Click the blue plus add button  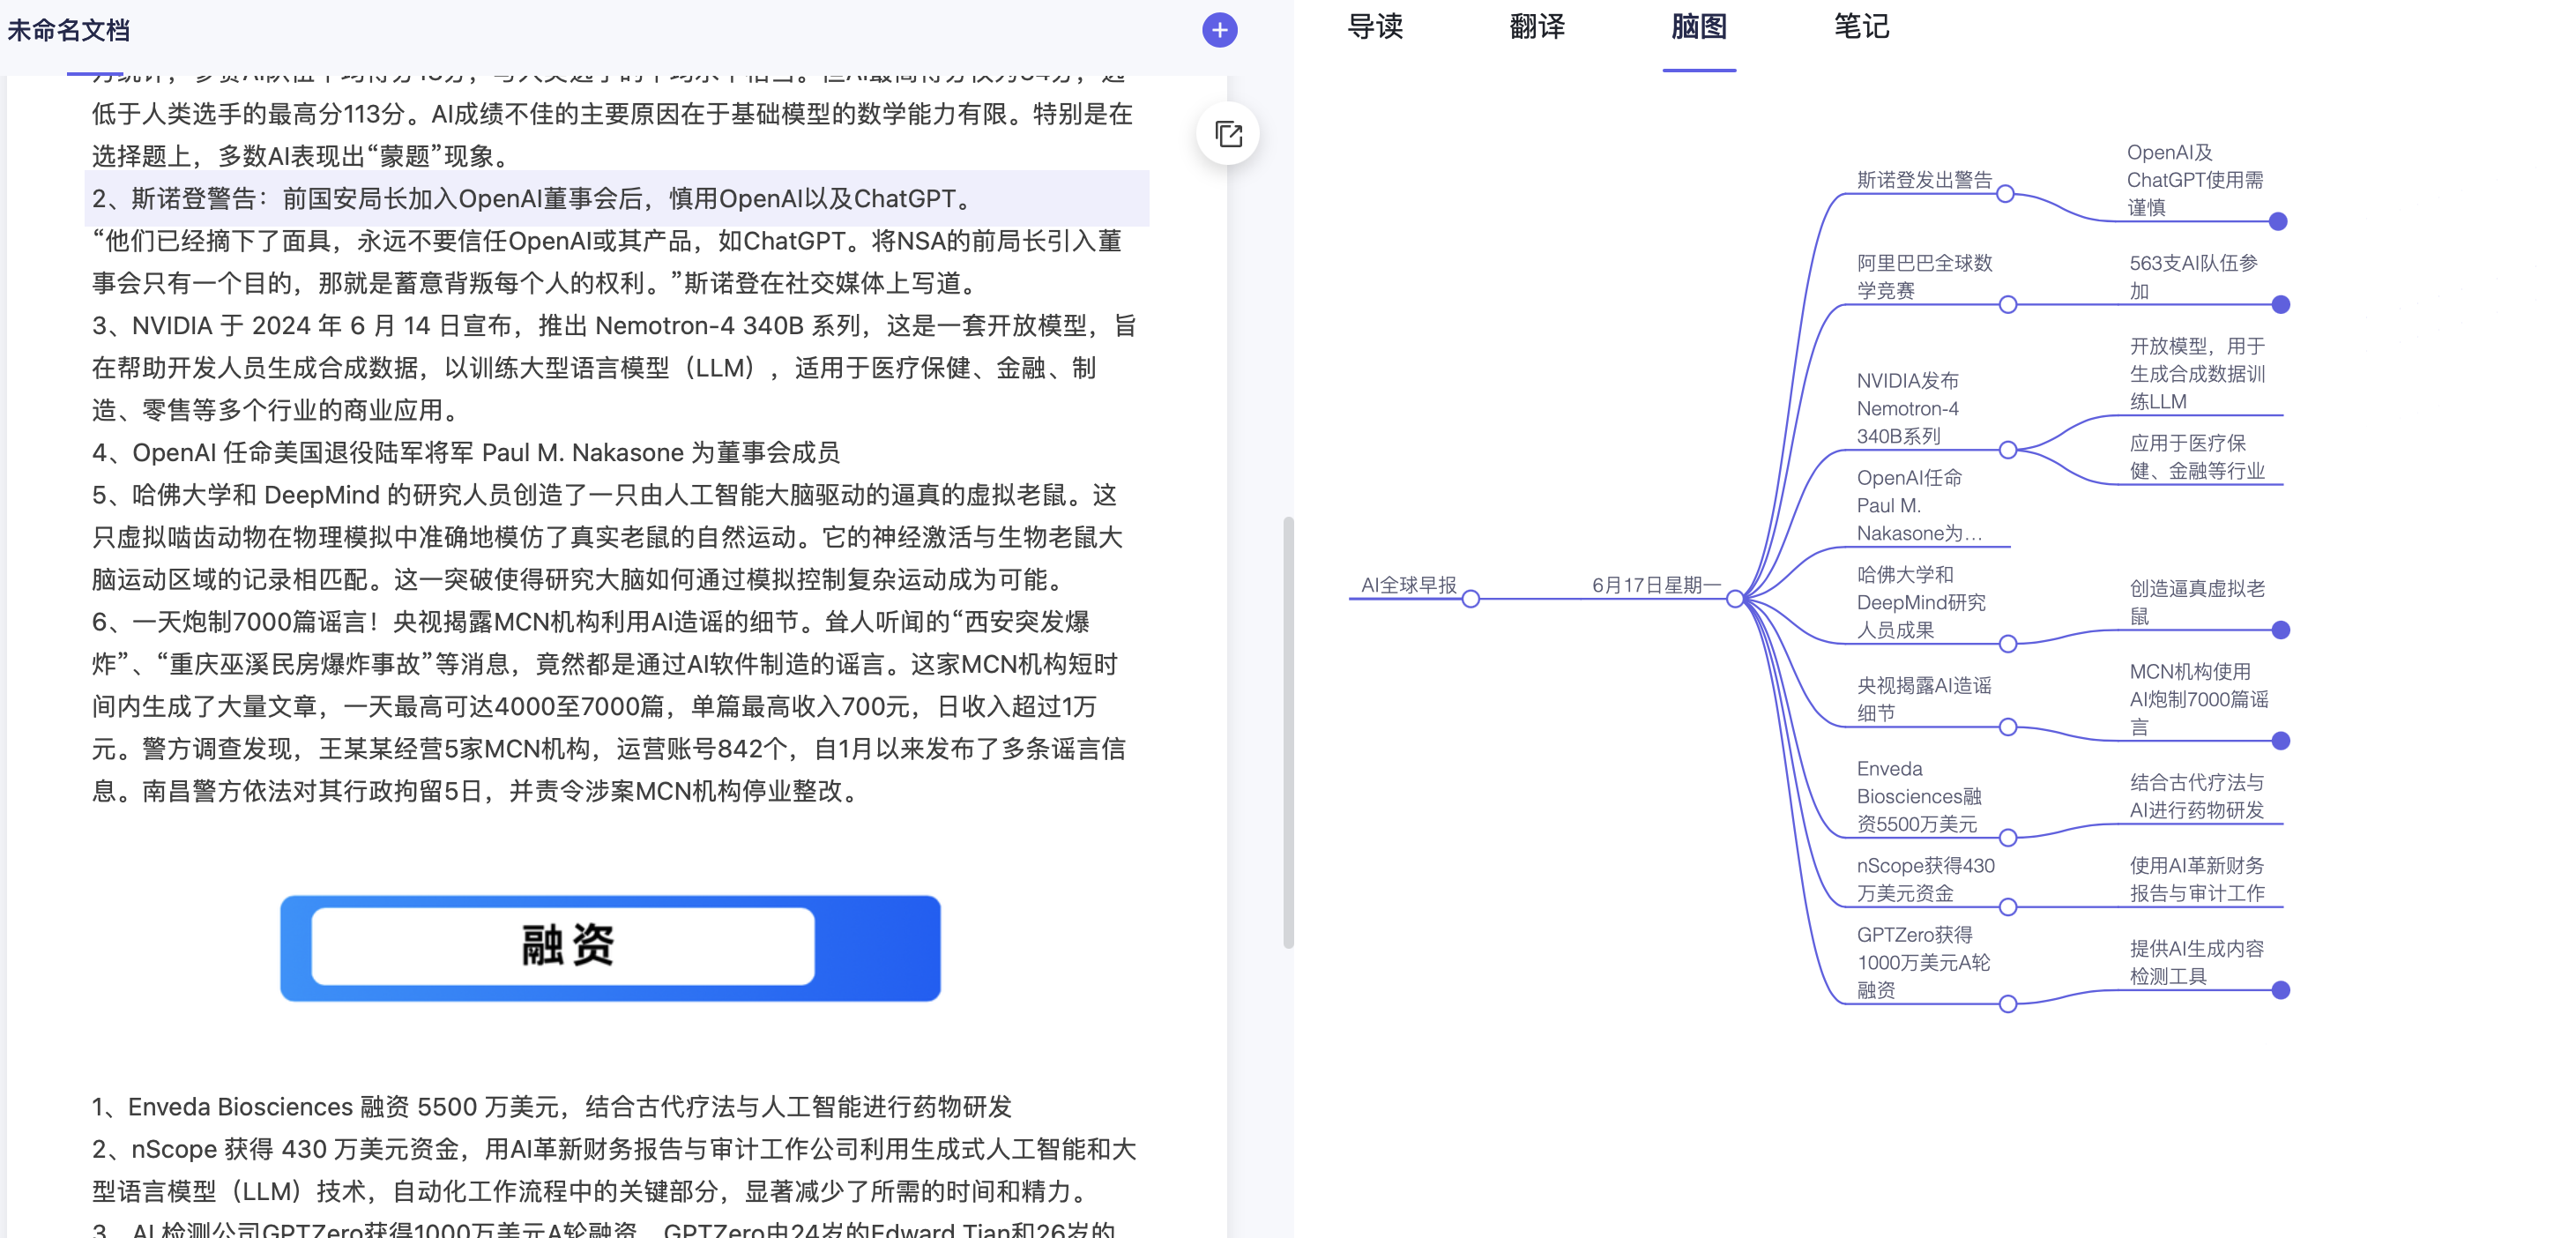click(x=1219, y=30)
